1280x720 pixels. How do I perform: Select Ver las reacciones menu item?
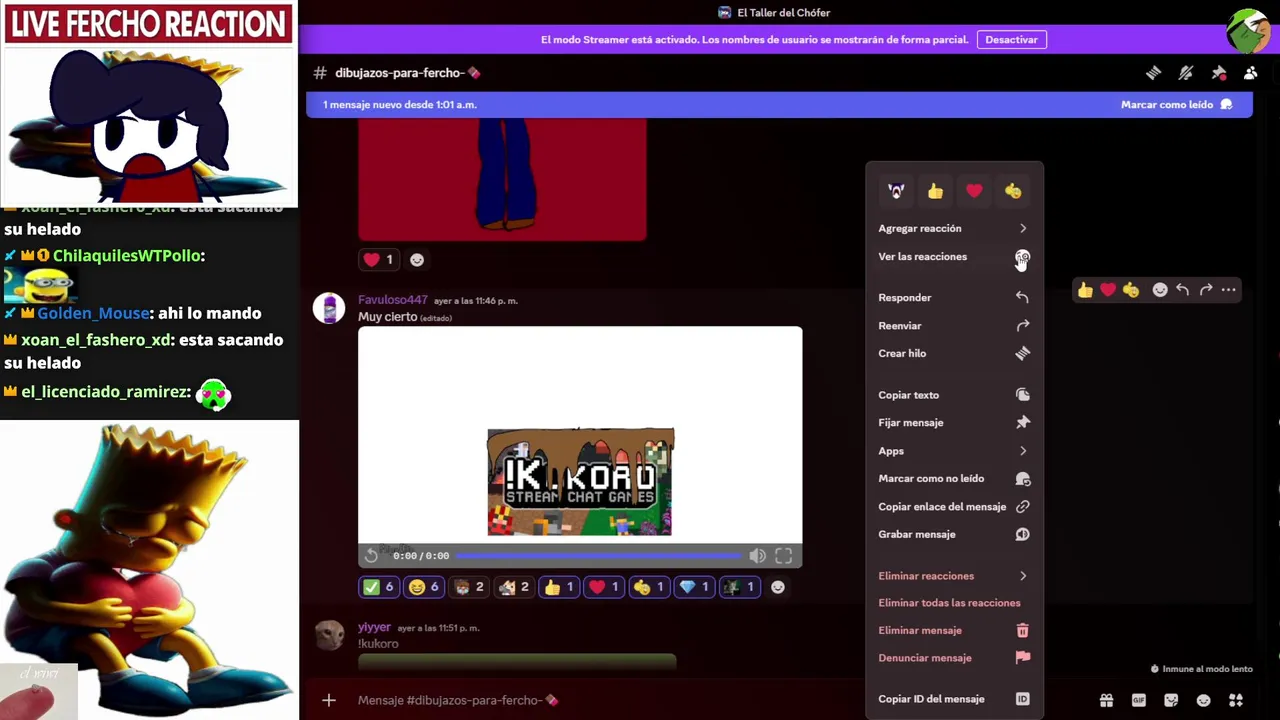[954, 257]
